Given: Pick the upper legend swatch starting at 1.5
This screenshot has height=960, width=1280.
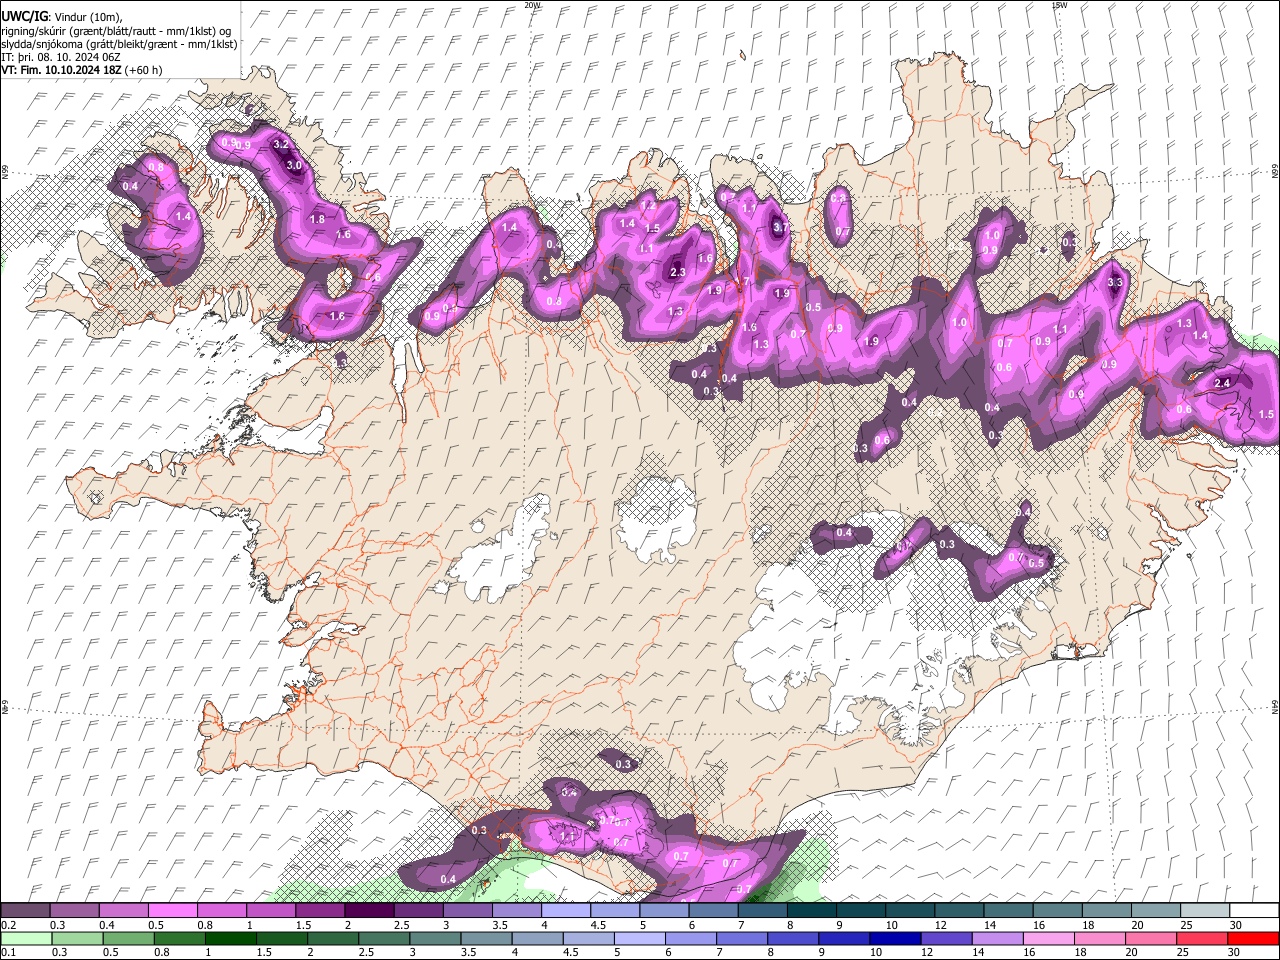Looking at the screenshot, I should [x=320, y=911].
